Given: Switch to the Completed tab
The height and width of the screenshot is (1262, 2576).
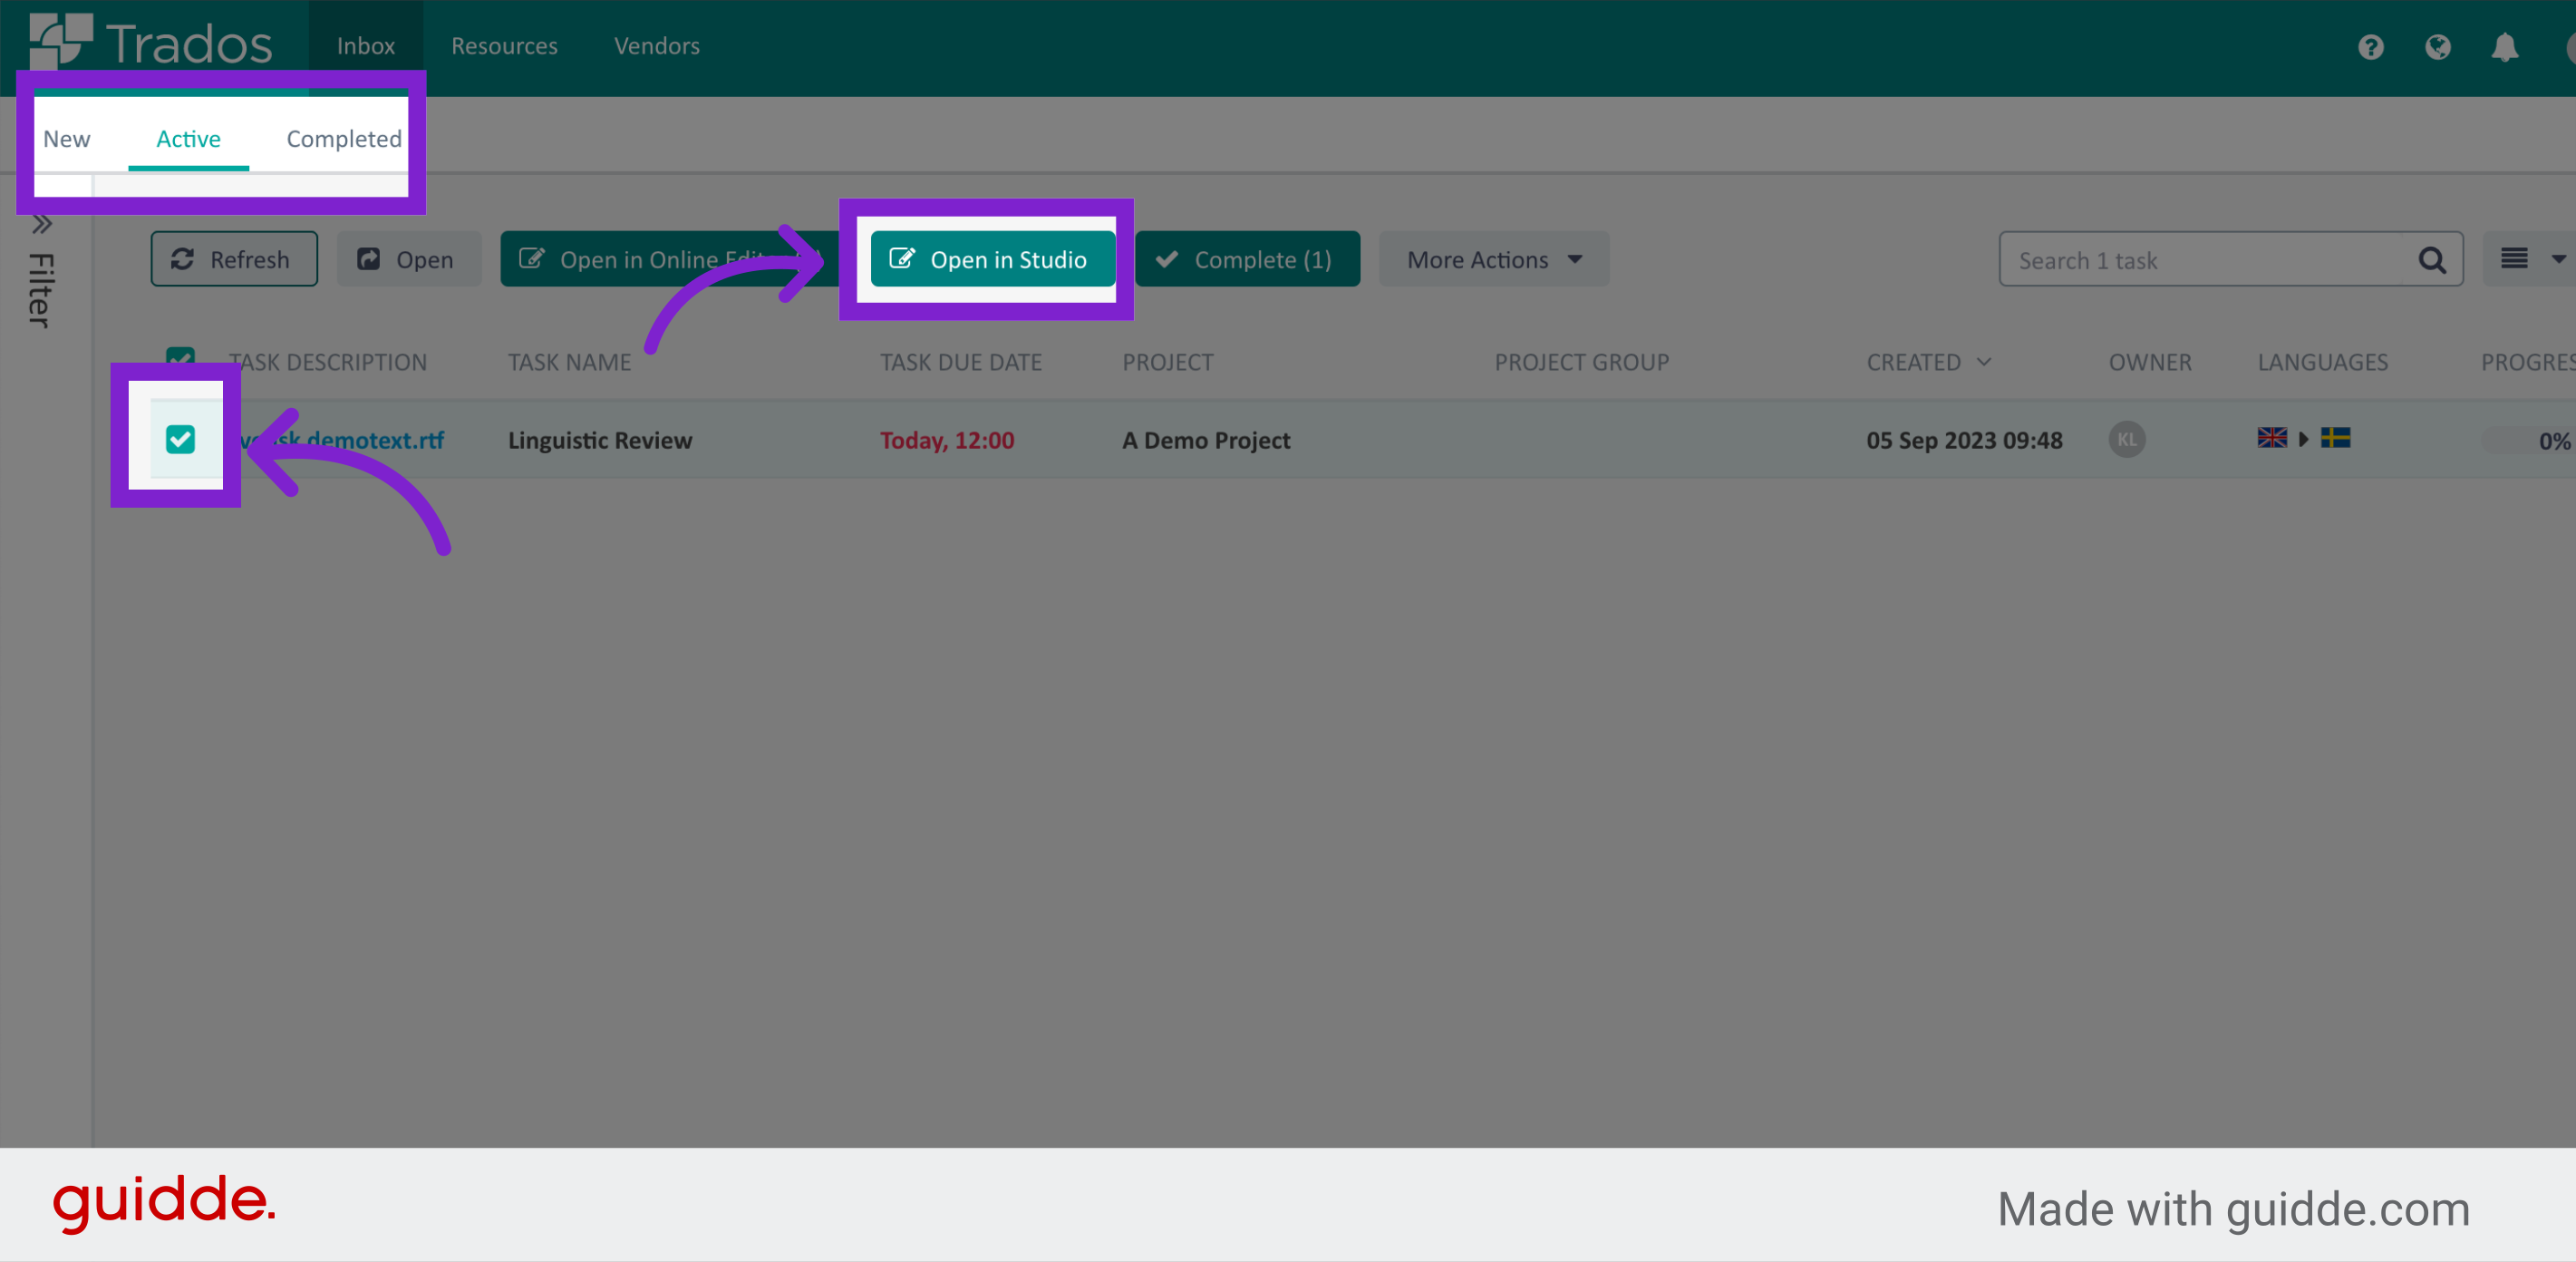Looking at the screenshot, I should pyautogui.click(x=344, y=139).
